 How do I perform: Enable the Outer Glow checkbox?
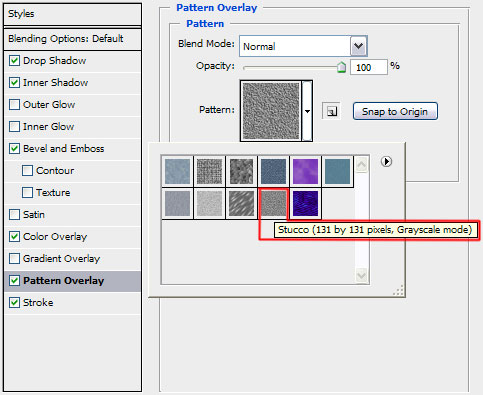(14, 105)
